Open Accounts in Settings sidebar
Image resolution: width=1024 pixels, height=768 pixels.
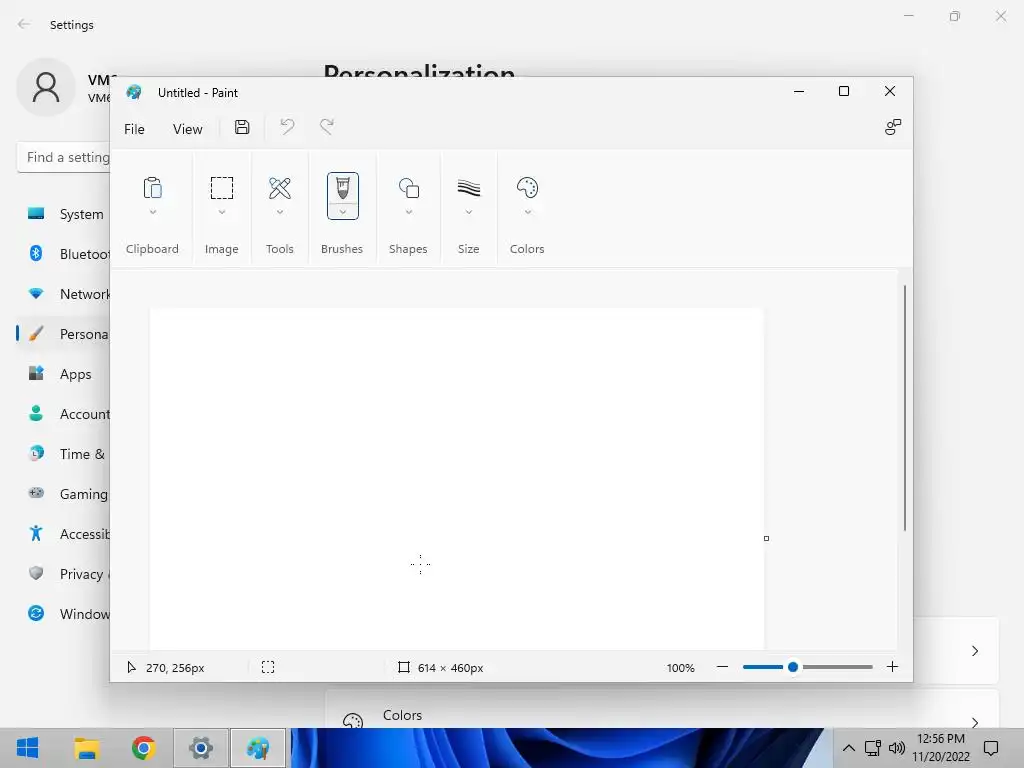65,414
